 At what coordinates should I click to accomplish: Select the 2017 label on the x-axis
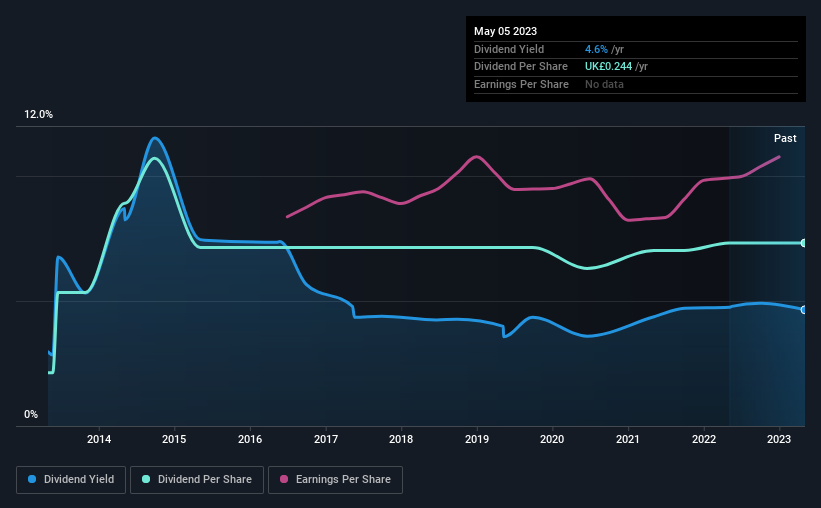point(326,438)
